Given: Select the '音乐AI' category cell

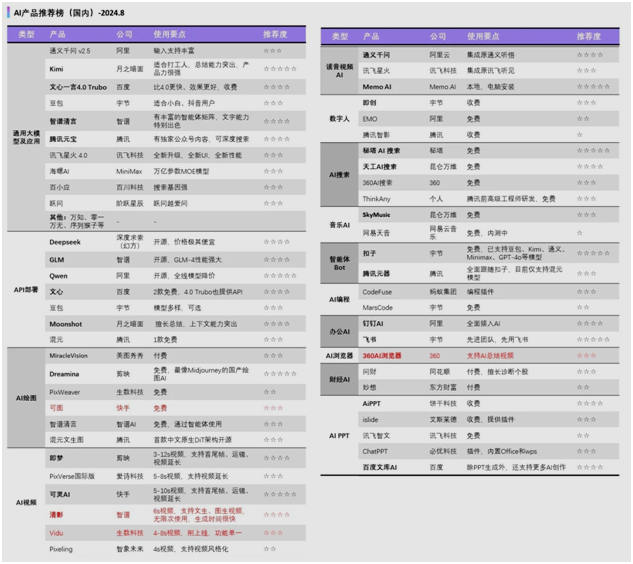Looking at the screenshot, I should [x=340, y=225].
